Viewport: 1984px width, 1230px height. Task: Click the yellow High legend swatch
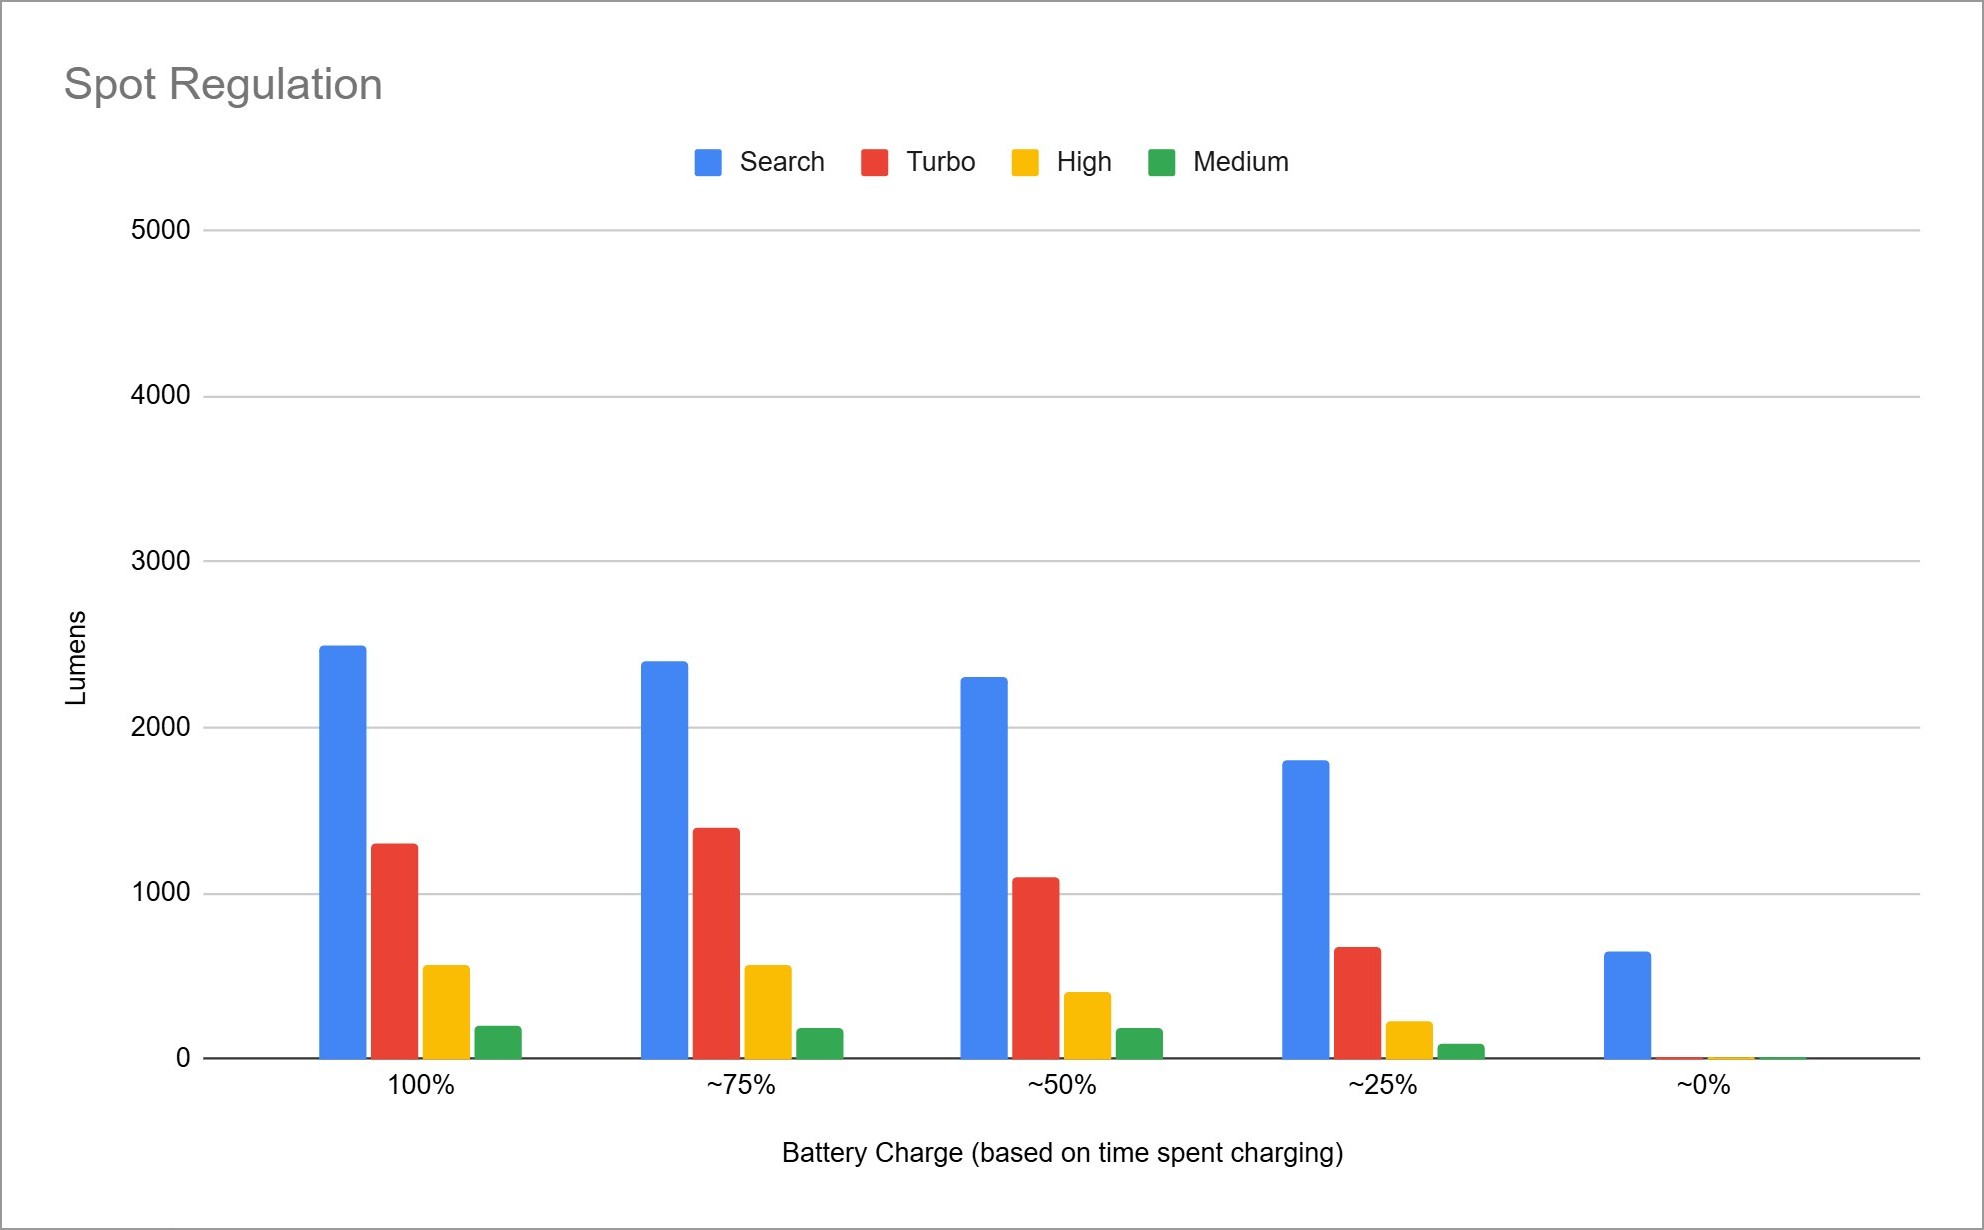point(1025,163)
